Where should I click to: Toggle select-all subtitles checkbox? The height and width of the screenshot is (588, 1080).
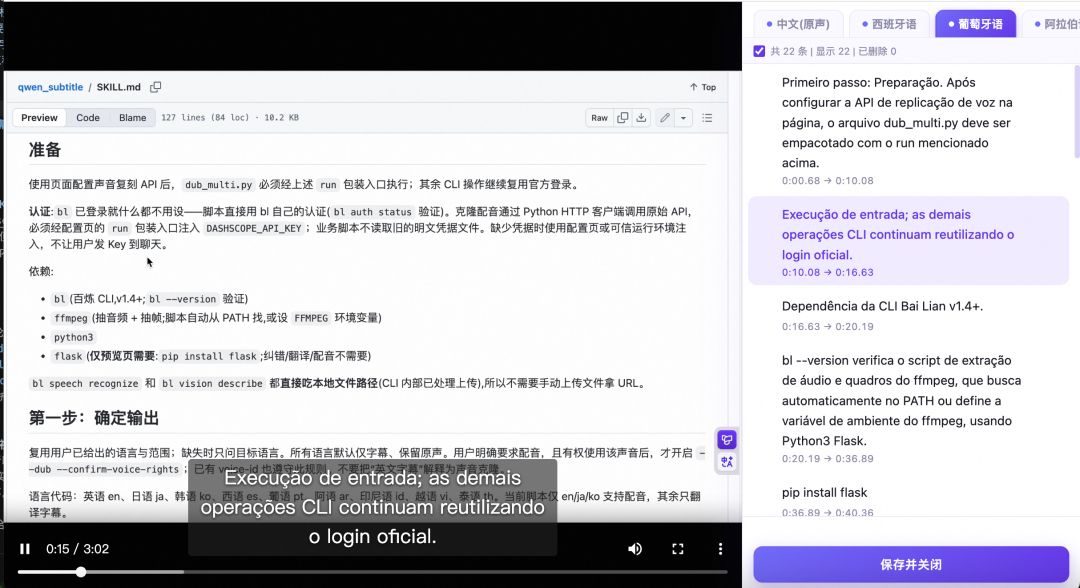click(x=759, y=51)
